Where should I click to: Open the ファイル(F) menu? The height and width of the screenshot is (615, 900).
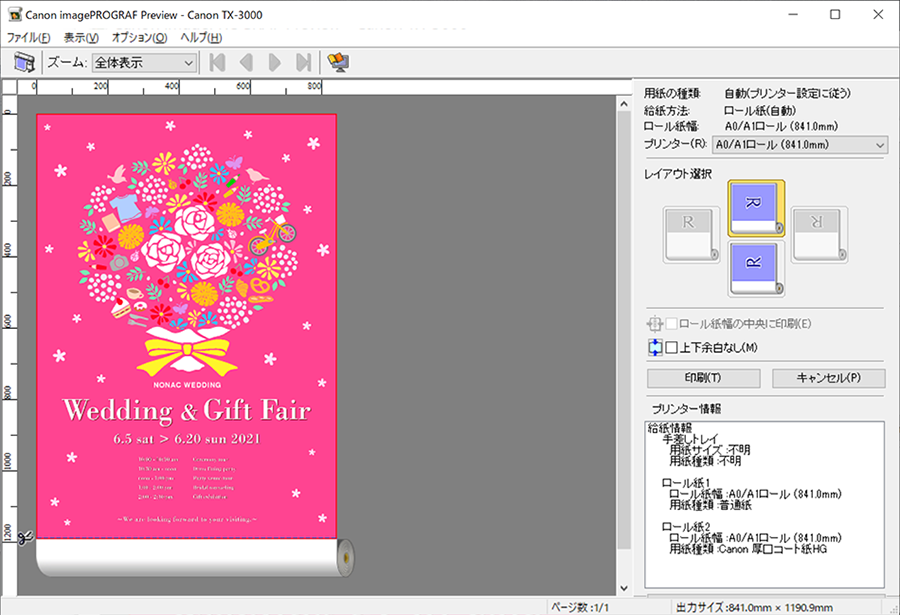(28, 37)
